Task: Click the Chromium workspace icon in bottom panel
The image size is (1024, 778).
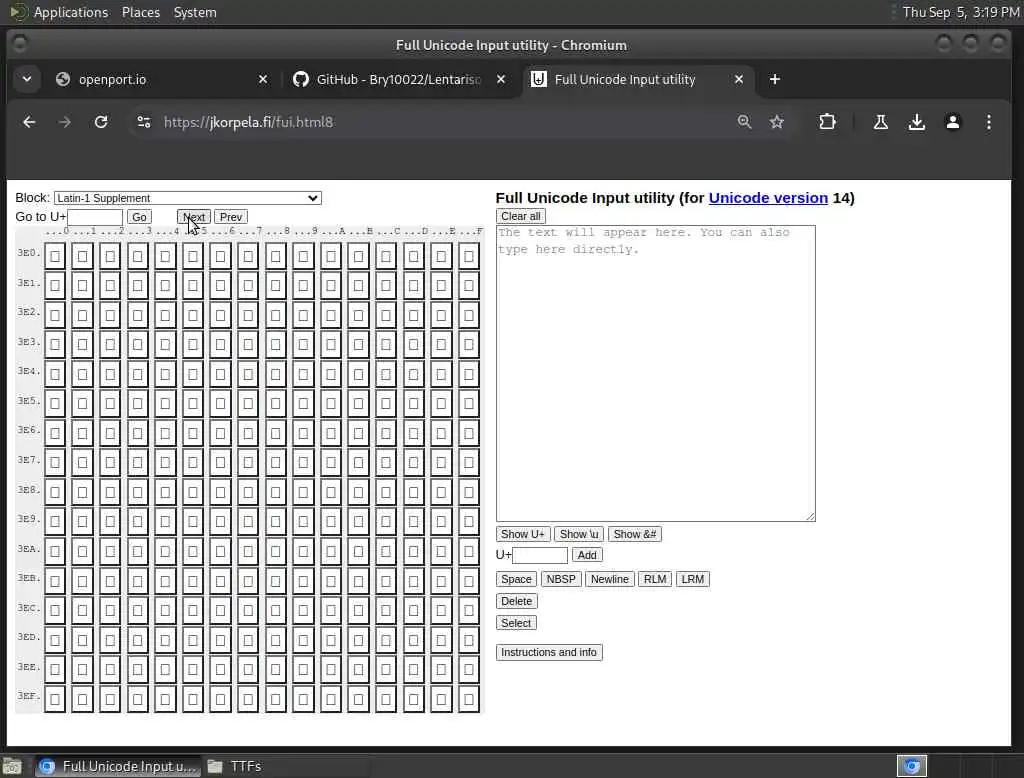Action: 912,766
